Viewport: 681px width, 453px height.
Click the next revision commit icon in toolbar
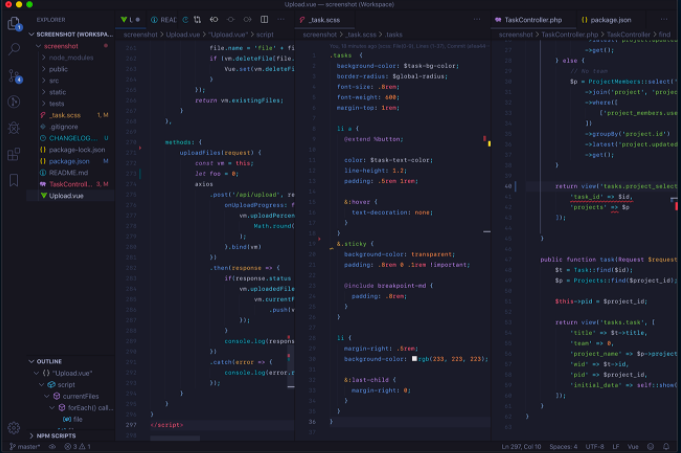[x=247, y=20]
